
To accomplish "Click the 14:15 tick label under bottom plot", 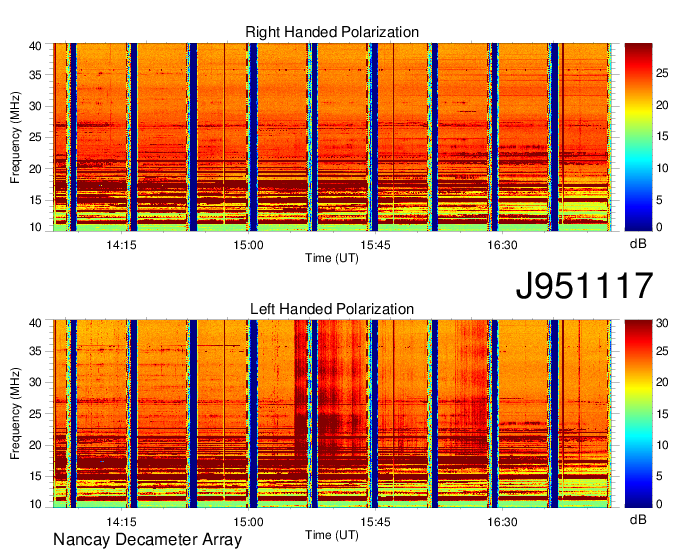I will click(121, 522).
